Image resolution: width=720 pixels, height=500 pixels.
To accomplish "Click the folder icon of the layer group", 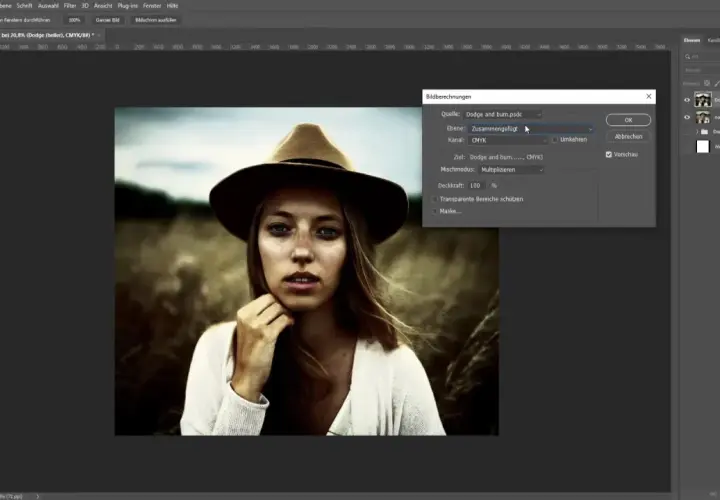I will click(704, 132).
